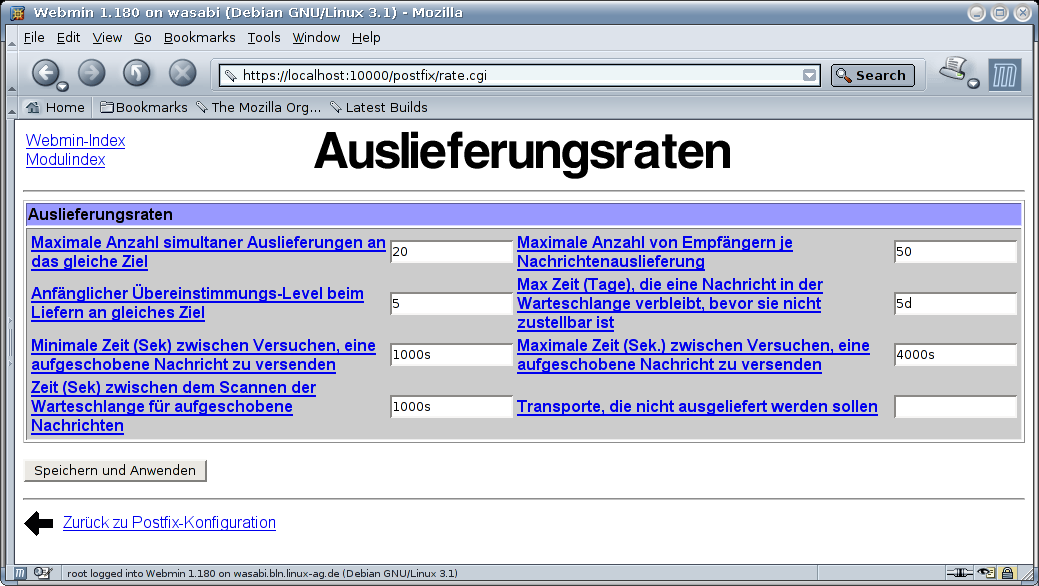Click the Navigator icon in status bar

click(20, 573)
